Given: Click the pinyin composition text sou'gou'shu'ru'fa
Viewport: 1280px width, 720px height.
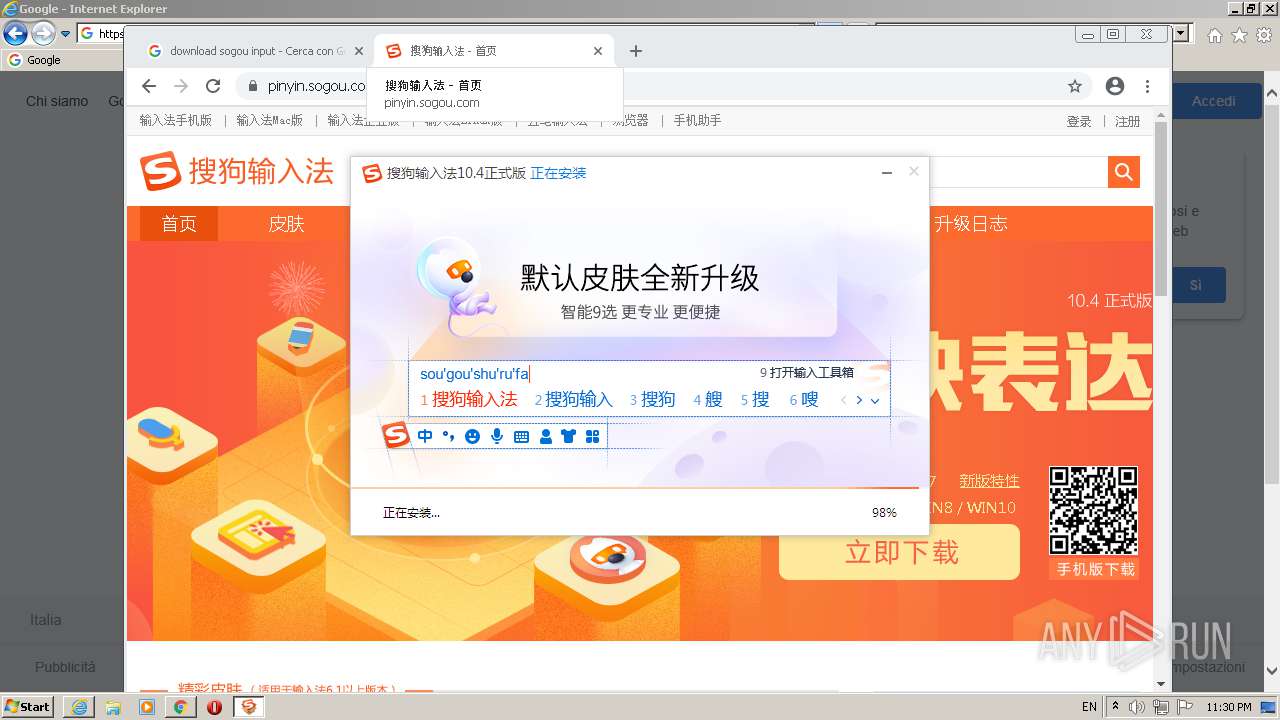Looking at the screenshot, I should (474, 373).
